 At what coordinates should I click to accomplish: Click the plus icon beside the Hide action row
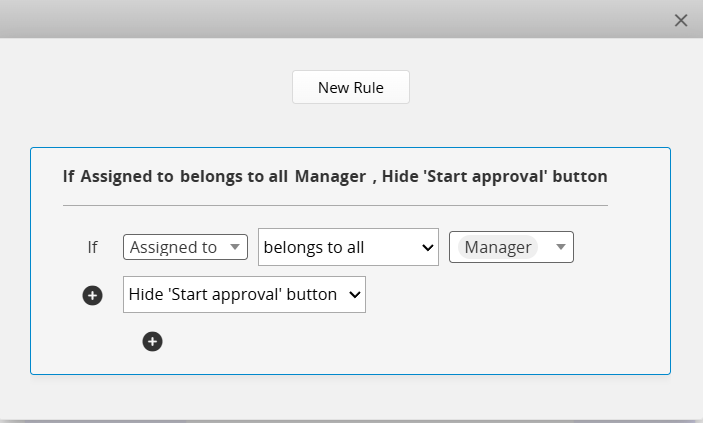pos(92,295)
